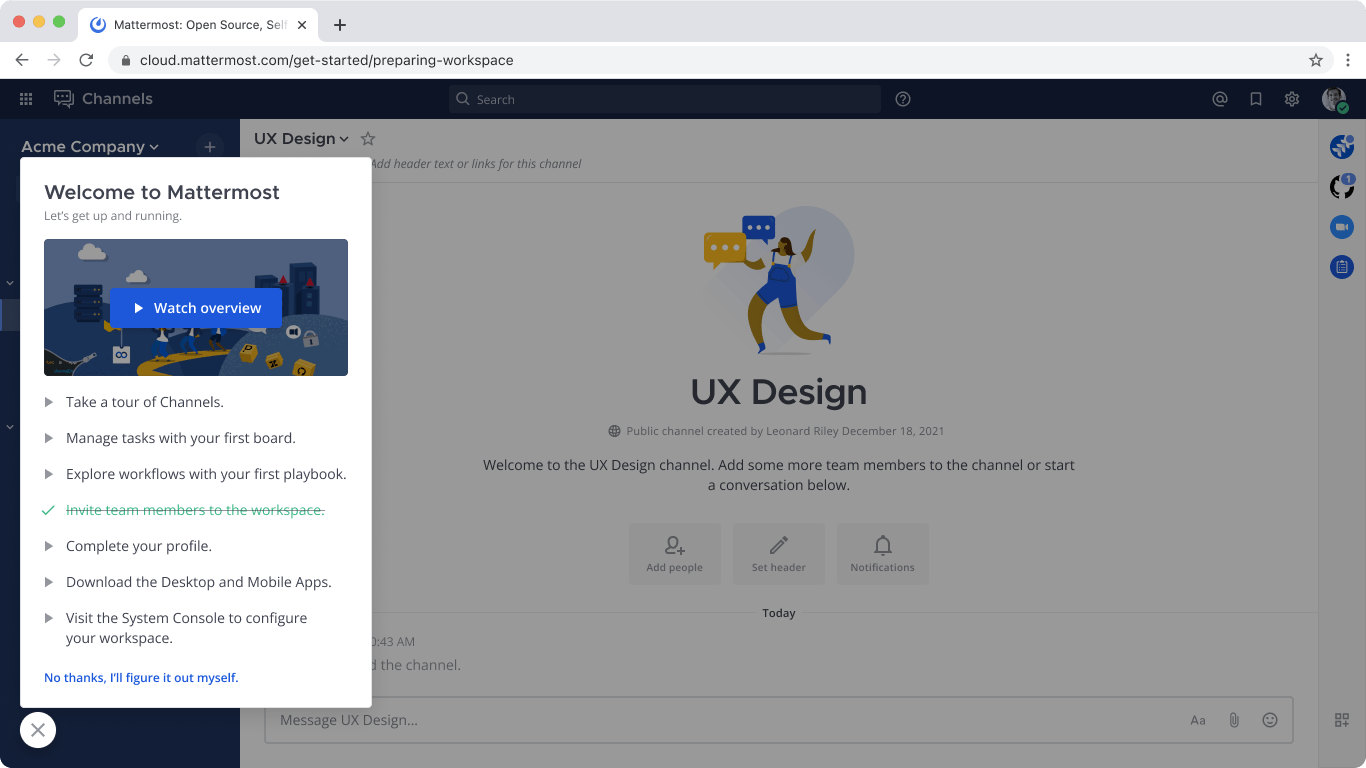
Task: Open the clipboard playbook icon in sidebar
Action: coord(1342,267)
